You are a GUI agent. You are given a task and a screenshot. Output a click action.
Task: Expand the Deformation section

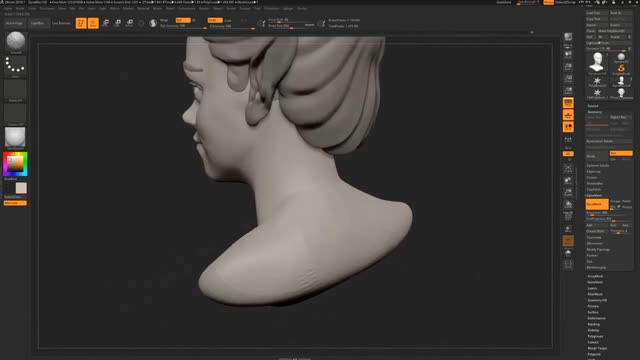(596, 318)
